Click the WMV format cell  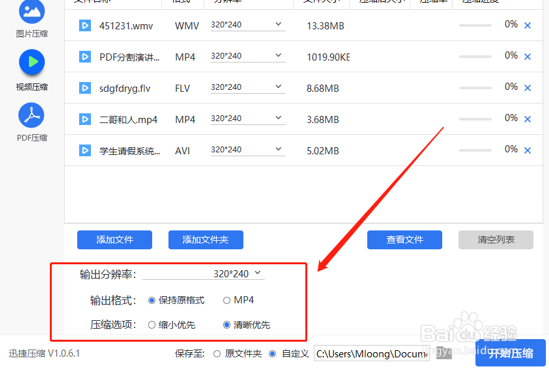[187, 26]
